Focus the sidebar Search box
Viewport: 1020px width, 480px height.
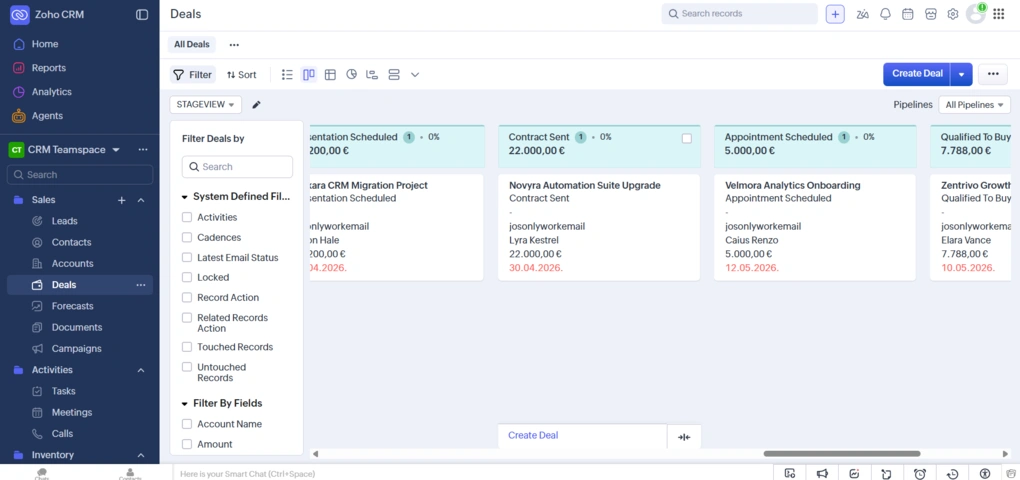click(80, 175)
